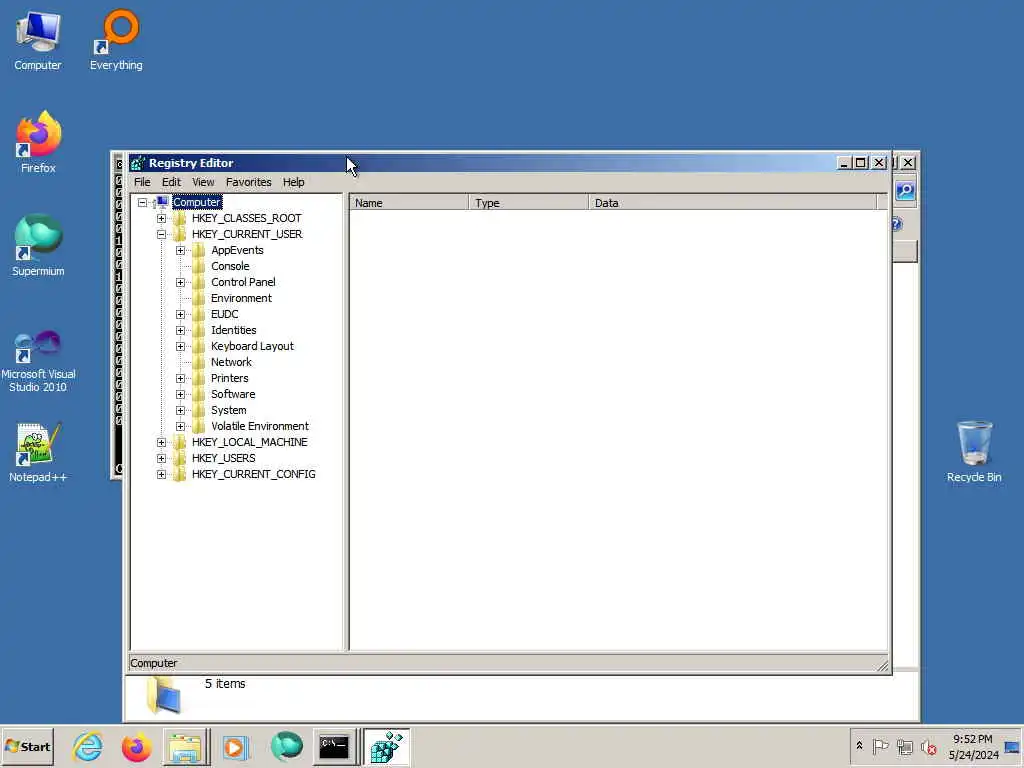Click the Registry Editor title bar icon
The width and height of the screenshot is (1024, 768).
138,163
